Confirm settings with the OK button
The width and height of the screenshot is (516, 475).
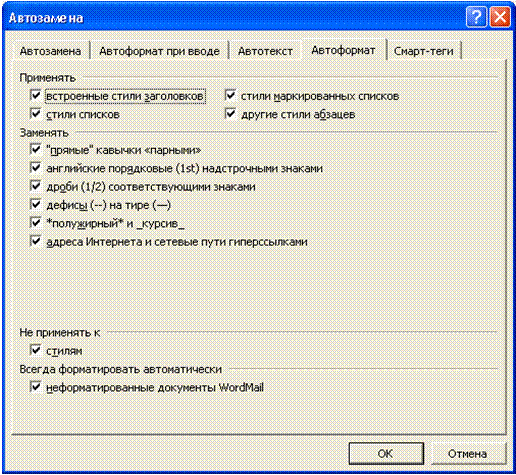pos(386,453)
